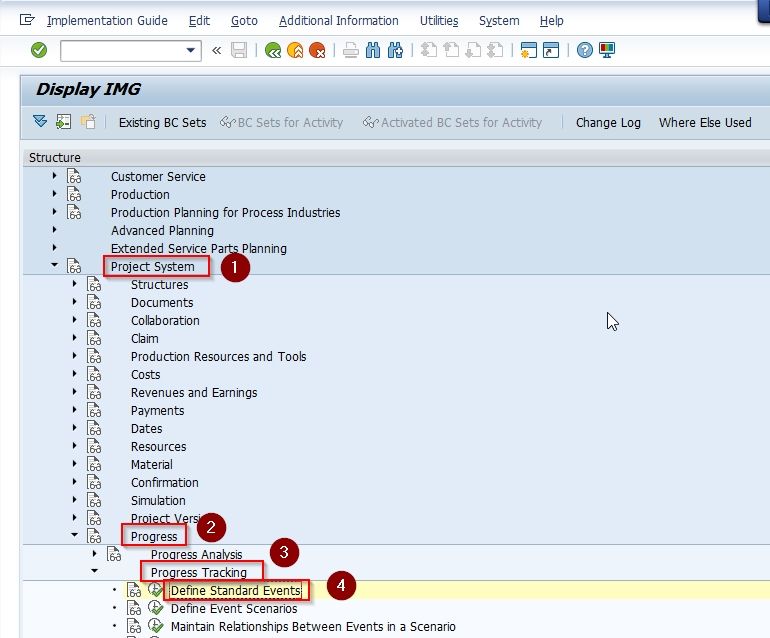
Task: Open the Goto menu
Action: [x=244, y=21]
